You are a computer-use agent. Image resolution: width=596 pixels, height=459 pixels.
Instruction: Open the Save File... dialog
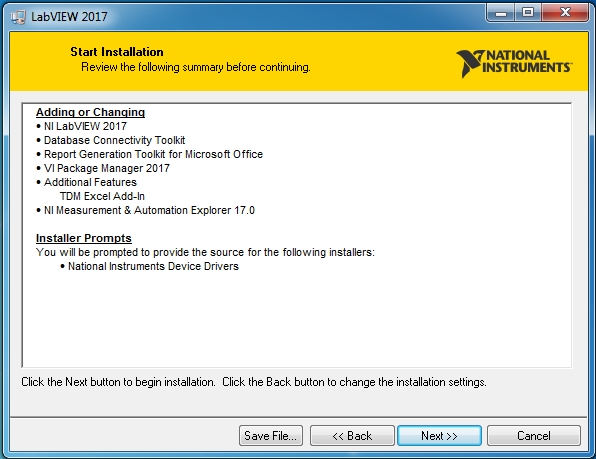pyautogui.click(x=271, y=435)
